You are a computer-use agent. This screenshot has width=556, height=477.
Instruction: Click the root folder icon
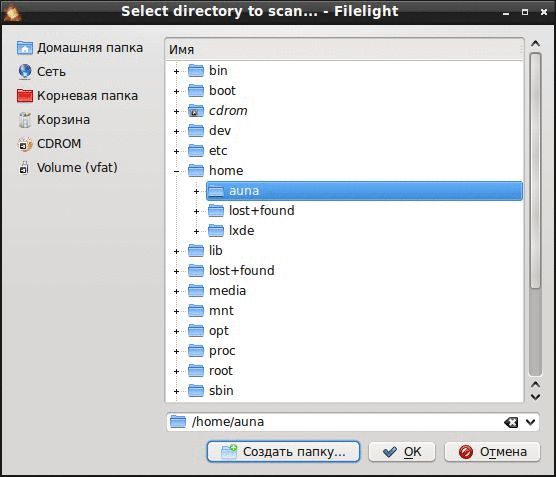(196, 371)
